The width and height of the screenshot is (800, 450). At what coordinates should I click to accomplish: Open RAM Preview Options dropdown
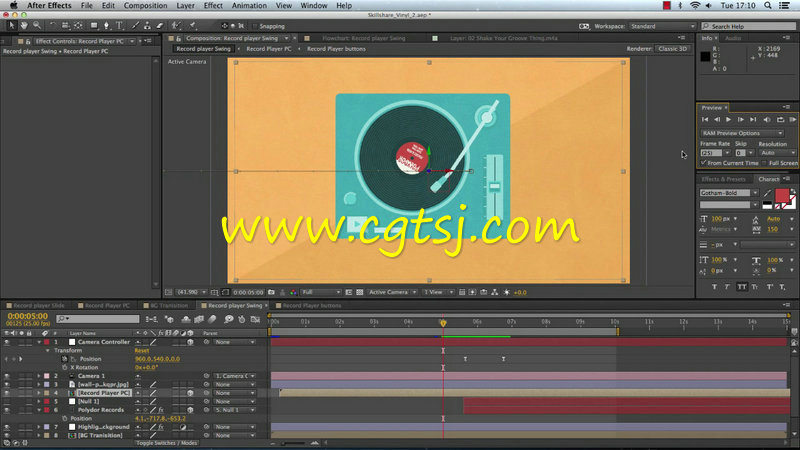742,133
